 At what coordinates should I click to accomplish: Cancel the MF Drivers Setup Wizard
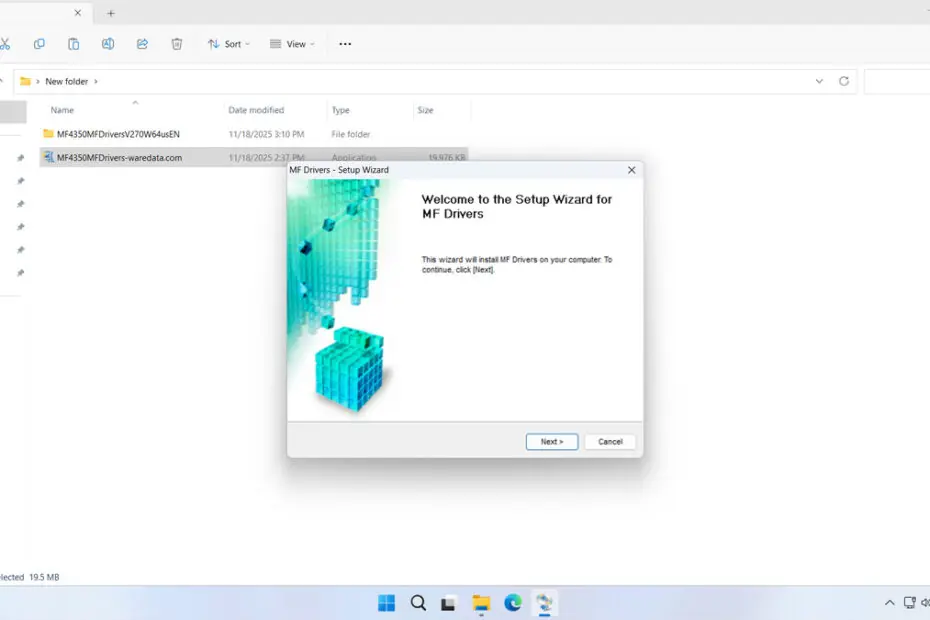pos(610,441)
